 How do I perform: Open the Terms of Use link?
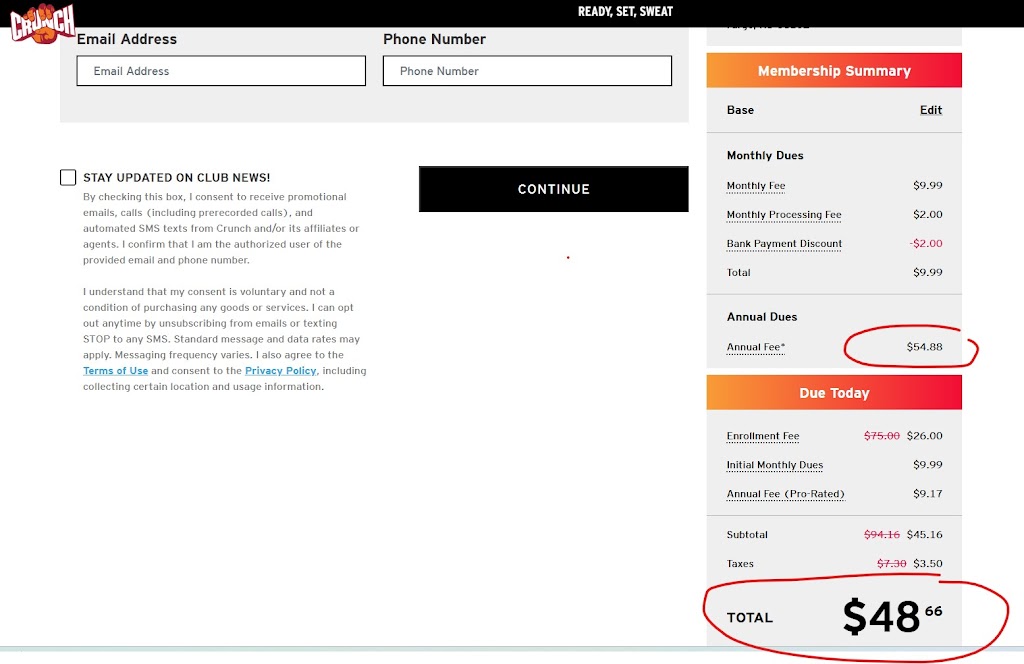116,370
